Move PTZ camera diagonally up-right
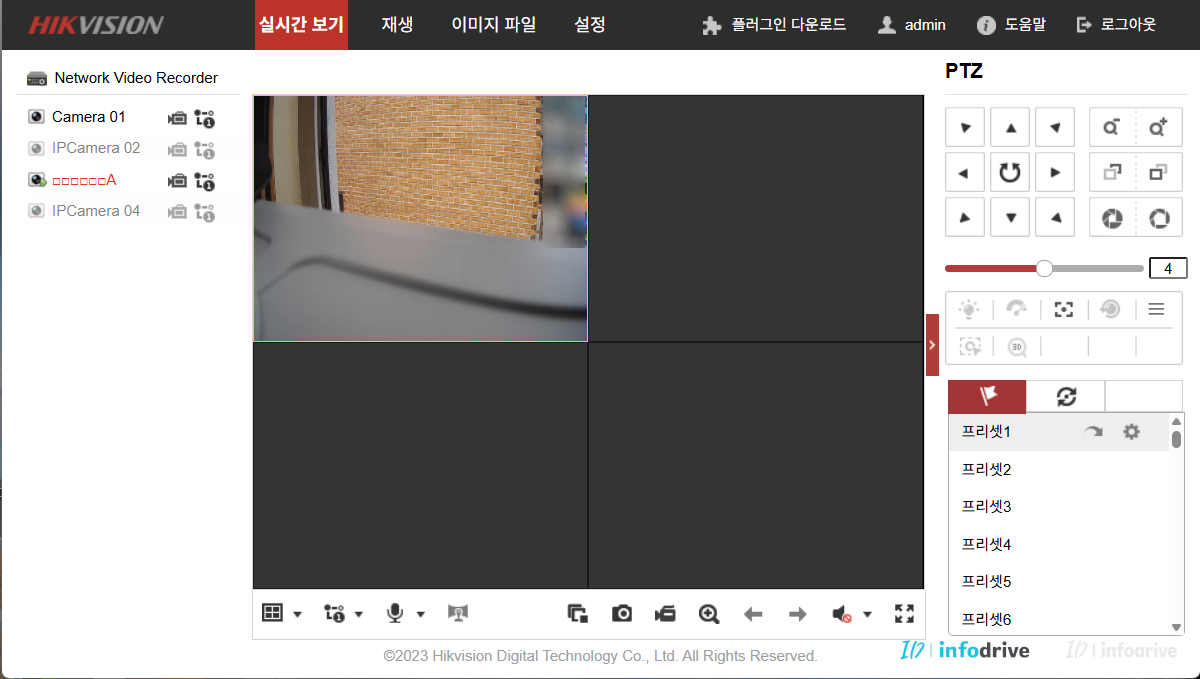 (x=1055, y=128)
